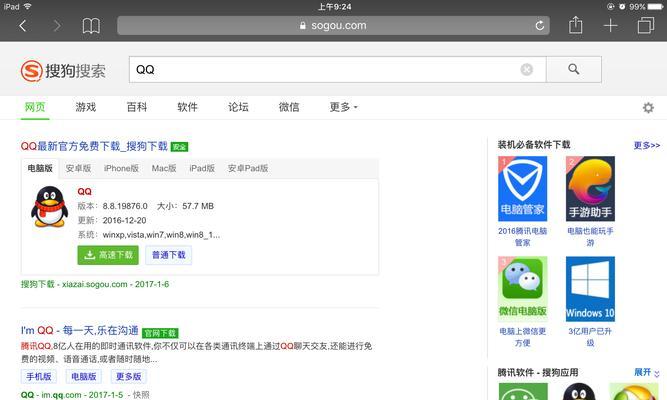Open the QQ最新官方免费下载 result title
Screen dimensions: 667x400
[x=94, y=146]
